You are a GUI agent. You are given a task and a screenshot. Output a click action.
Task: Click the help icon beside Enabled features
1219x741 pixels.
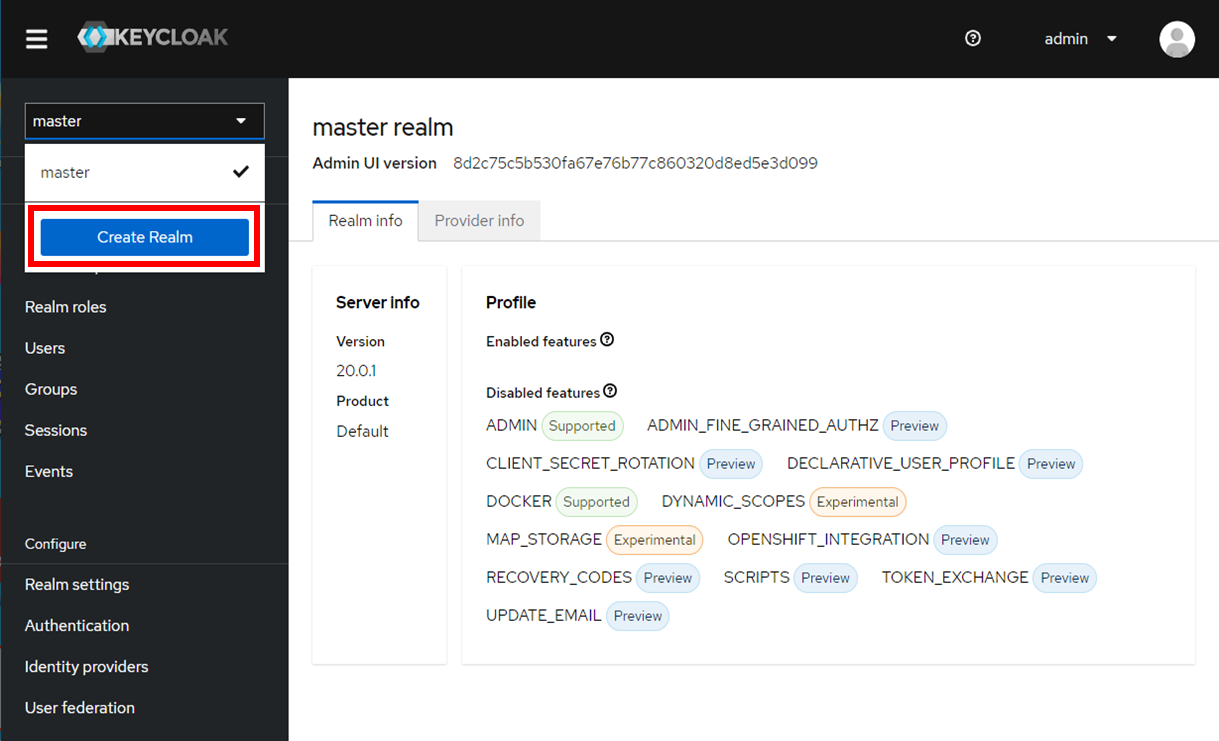point(607,340)
